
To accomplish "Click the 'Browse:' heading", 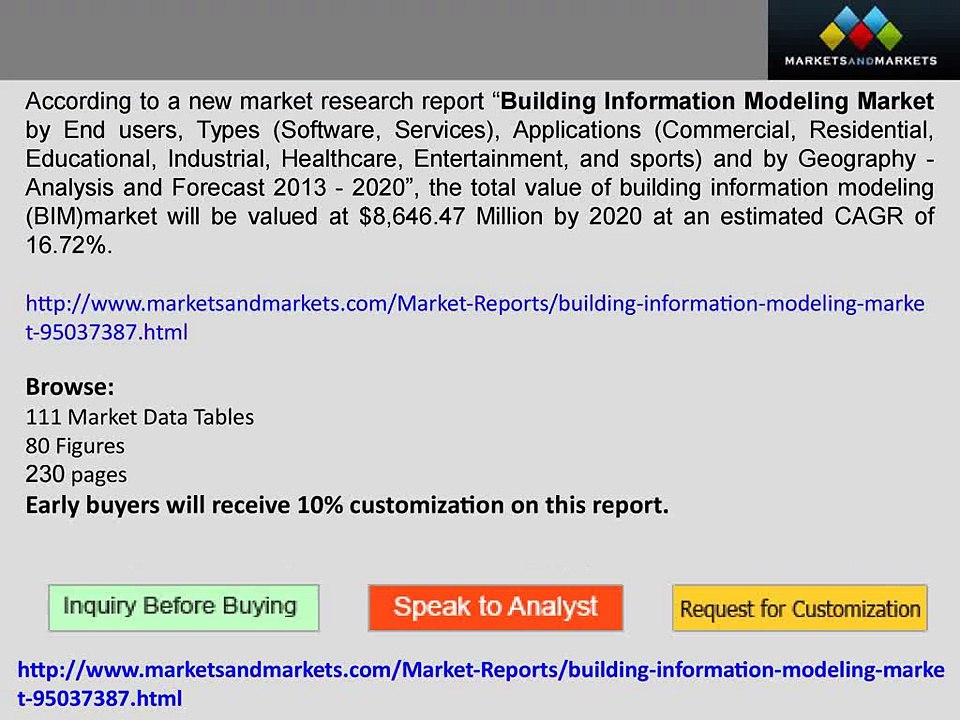I will click(70, 387).
